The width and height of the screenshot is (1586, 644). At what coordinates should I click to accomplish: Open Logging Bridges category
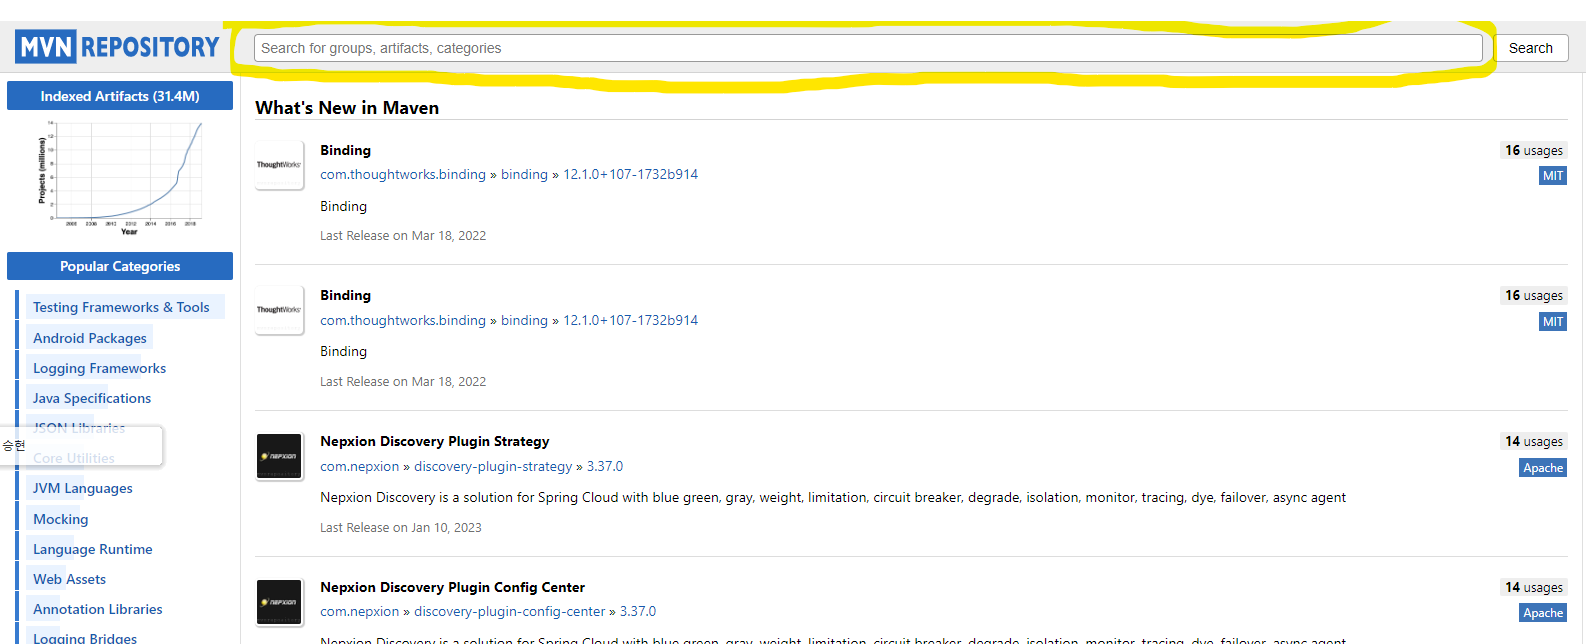[85, 637]
